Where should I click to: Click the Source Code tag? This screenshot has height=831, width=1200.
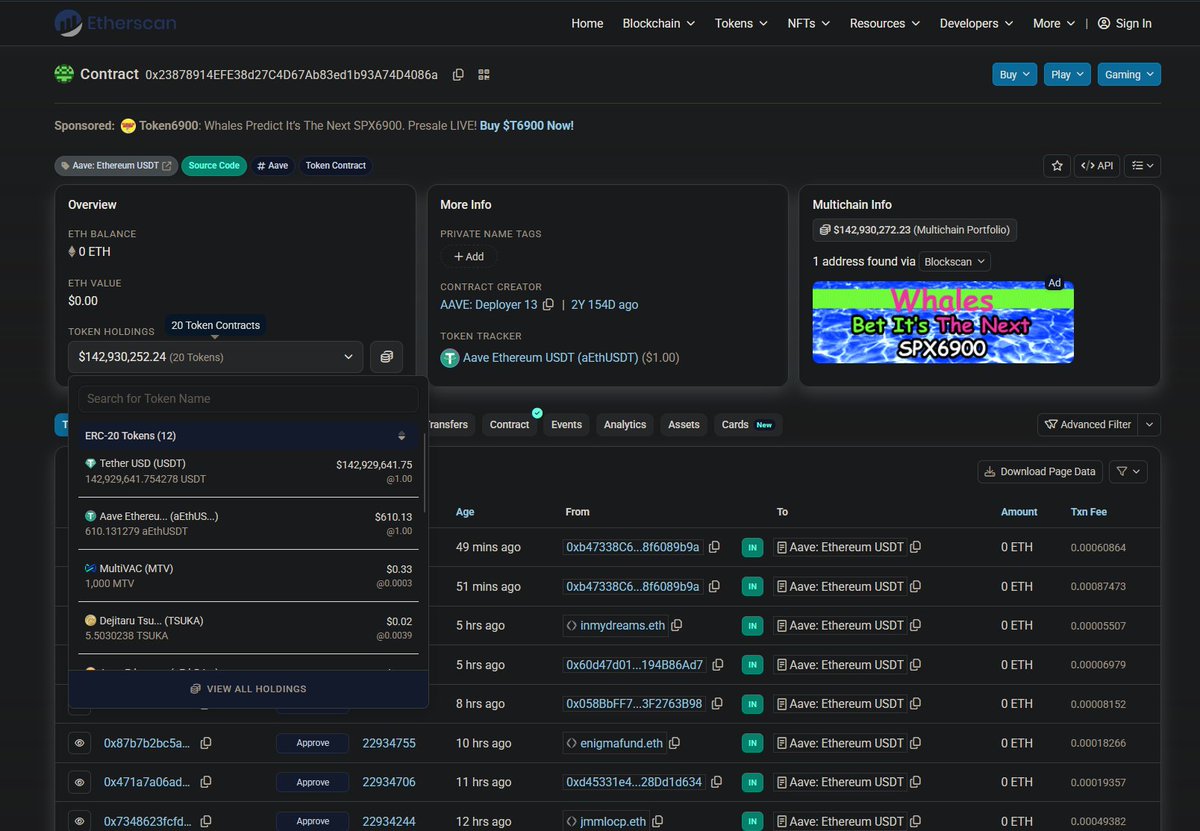pos(215,166)
